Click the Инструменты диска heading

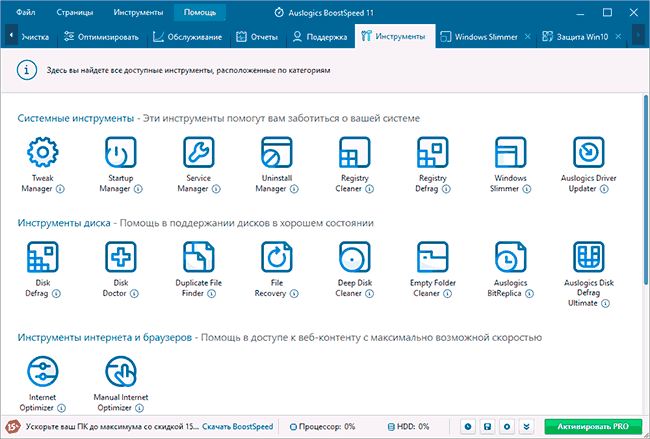[x=64, y=223]
